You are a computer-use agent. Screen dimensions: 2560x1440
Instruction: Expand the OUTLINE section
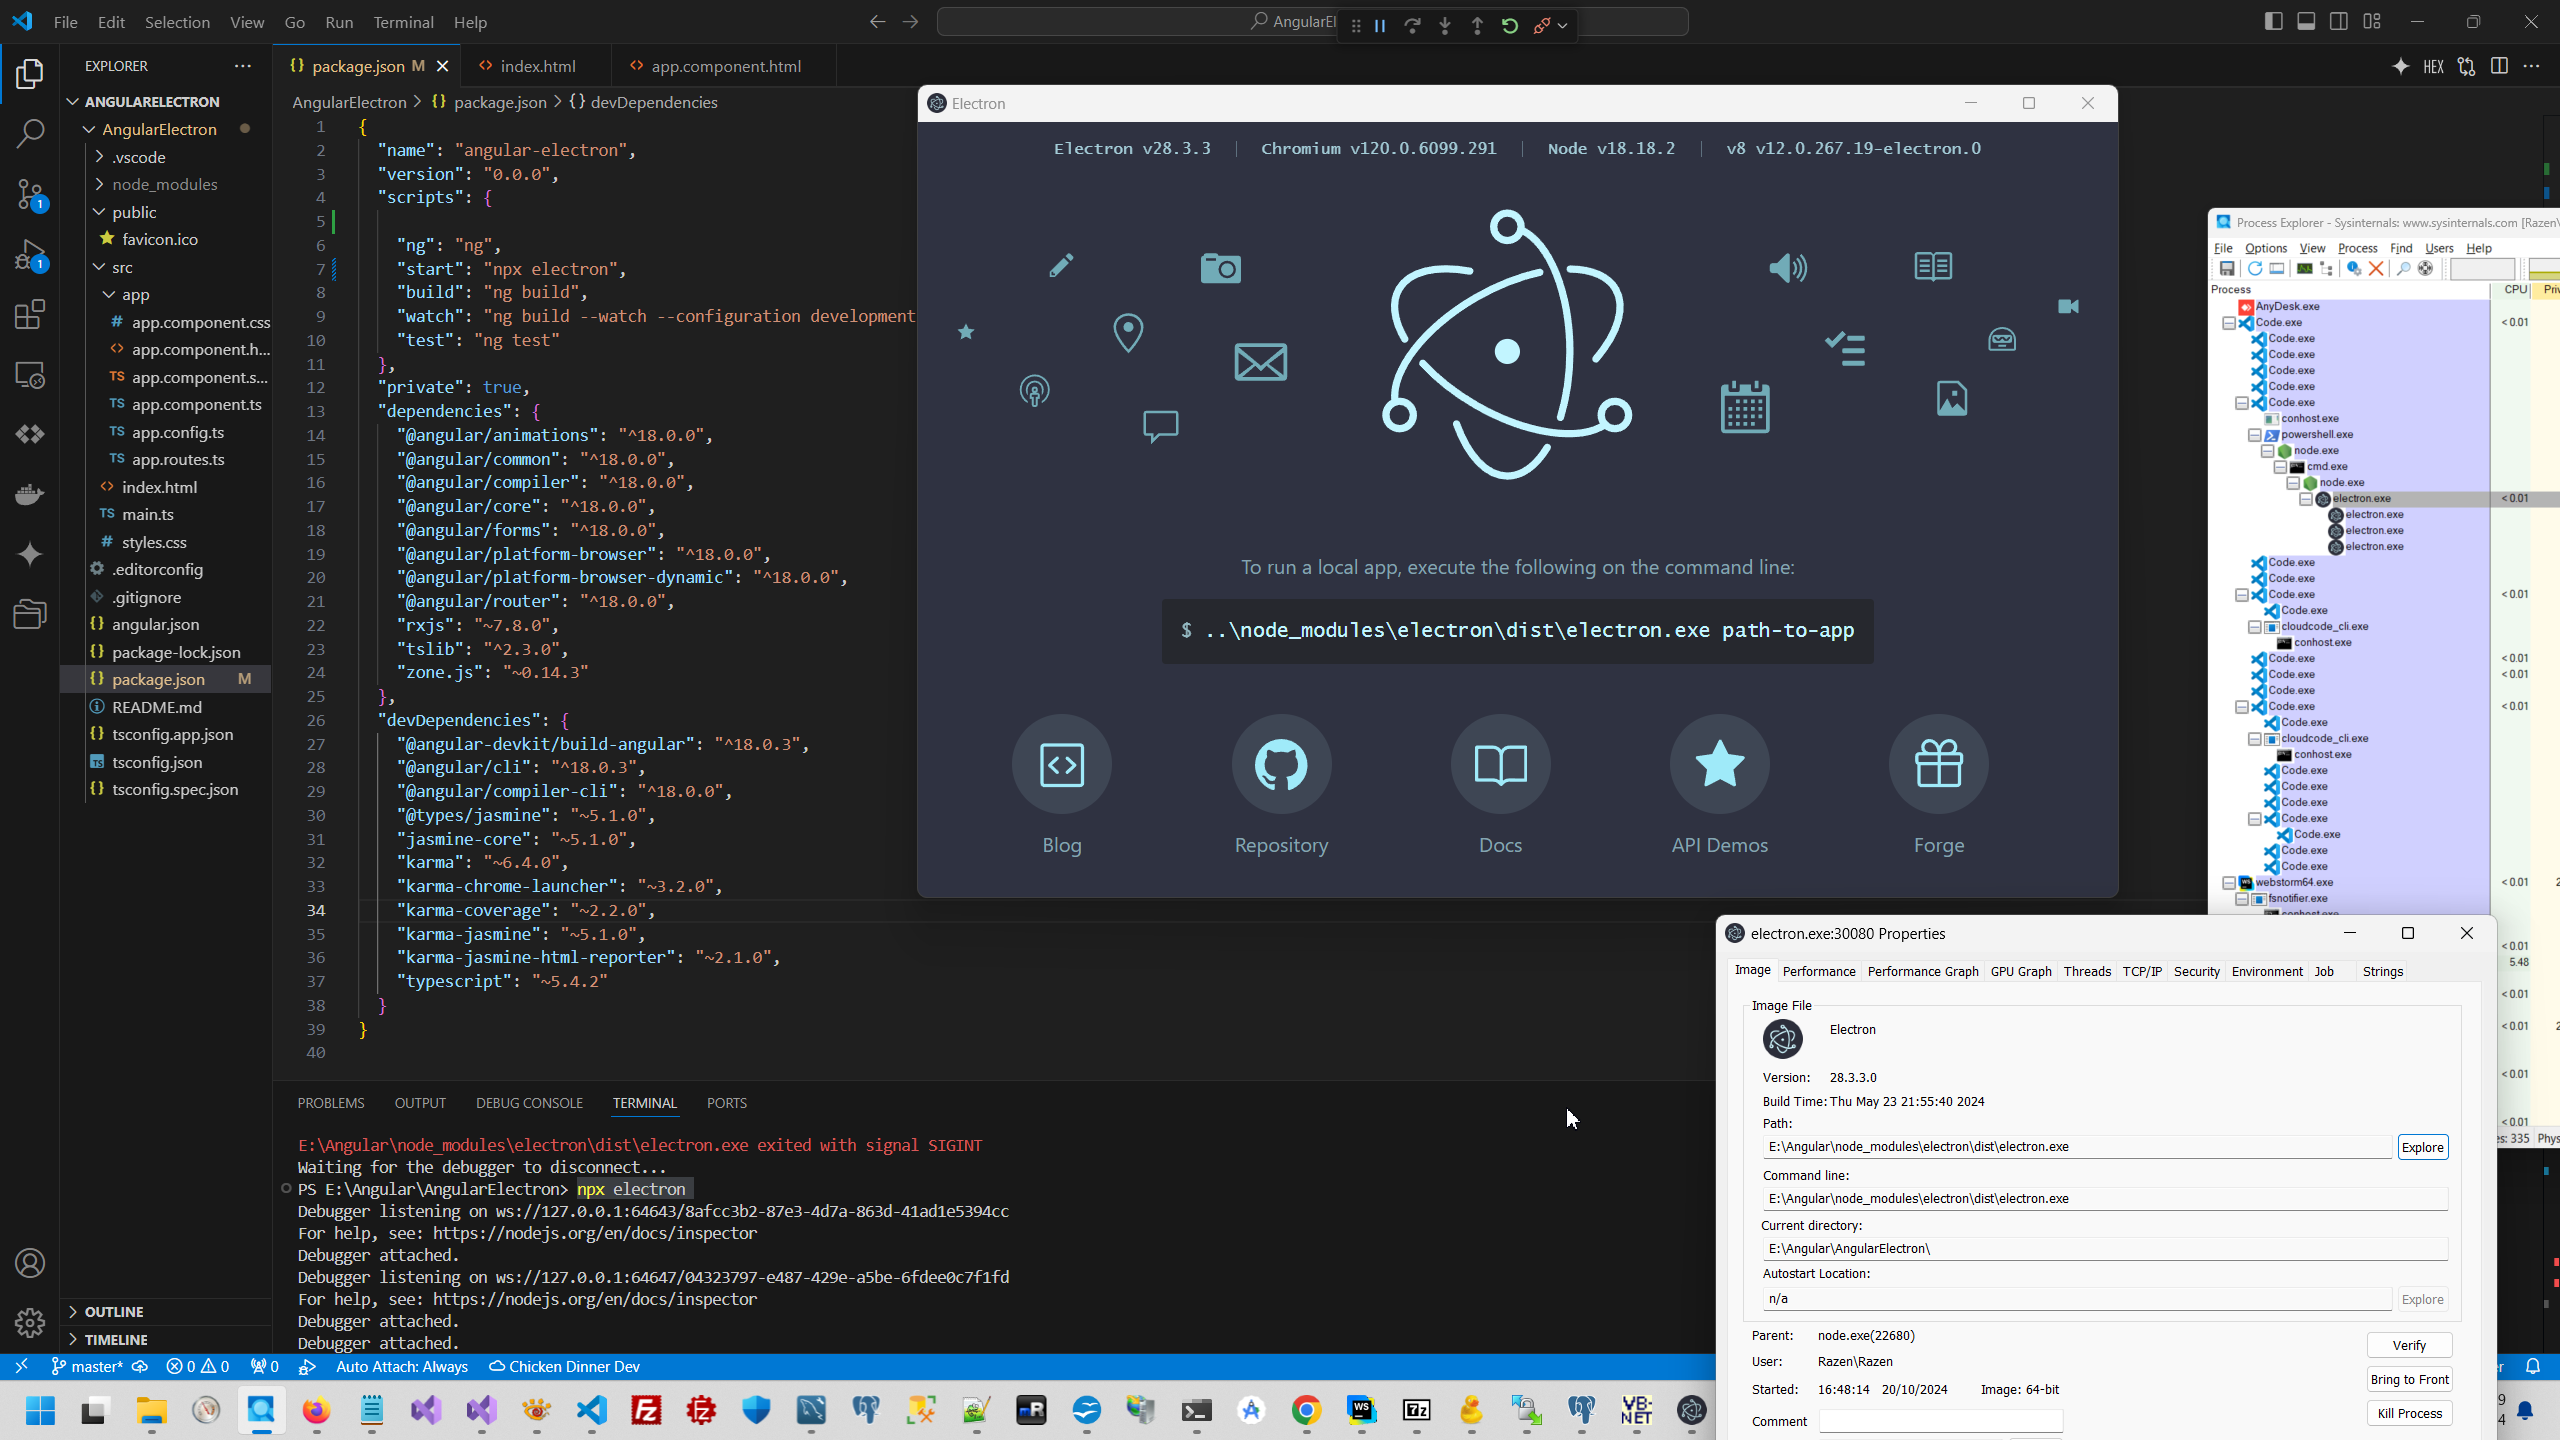tap(114, 1311)
